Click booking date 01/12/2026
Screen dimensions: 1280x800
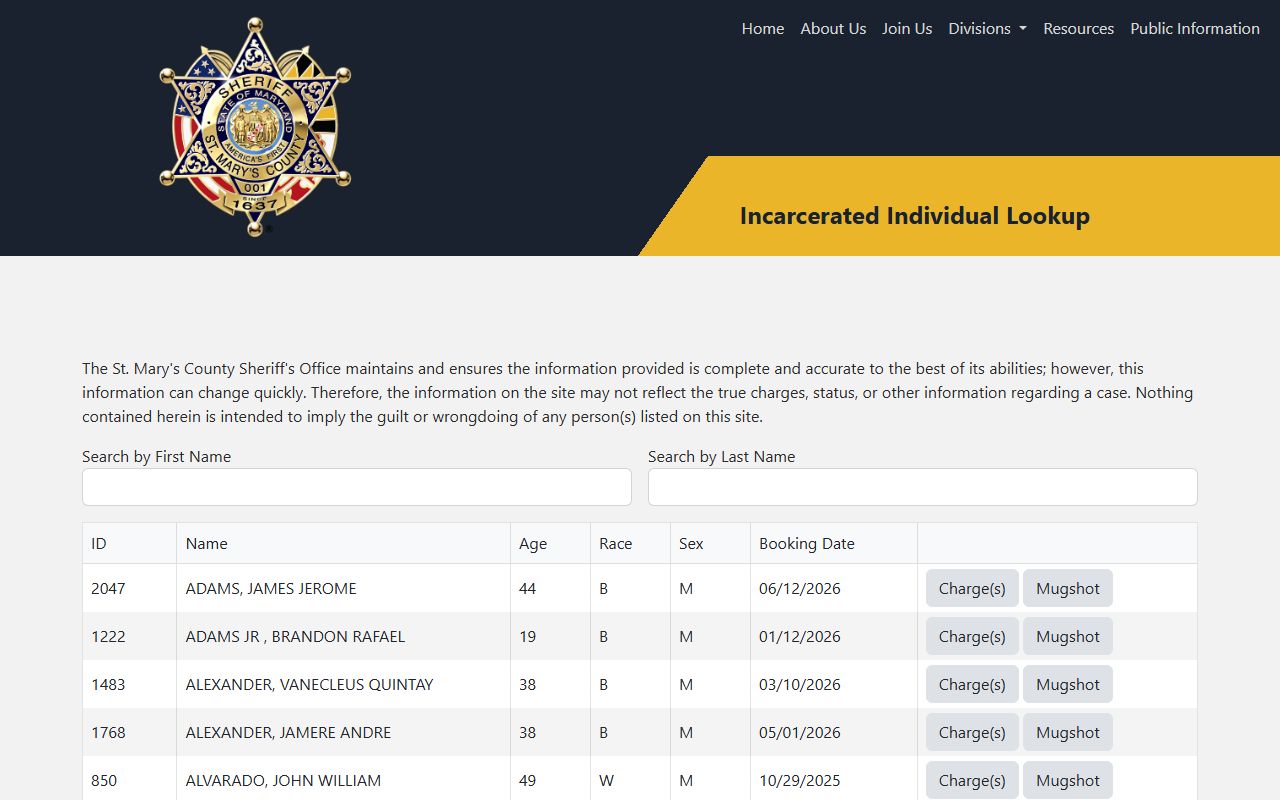[x=800, y=636]
